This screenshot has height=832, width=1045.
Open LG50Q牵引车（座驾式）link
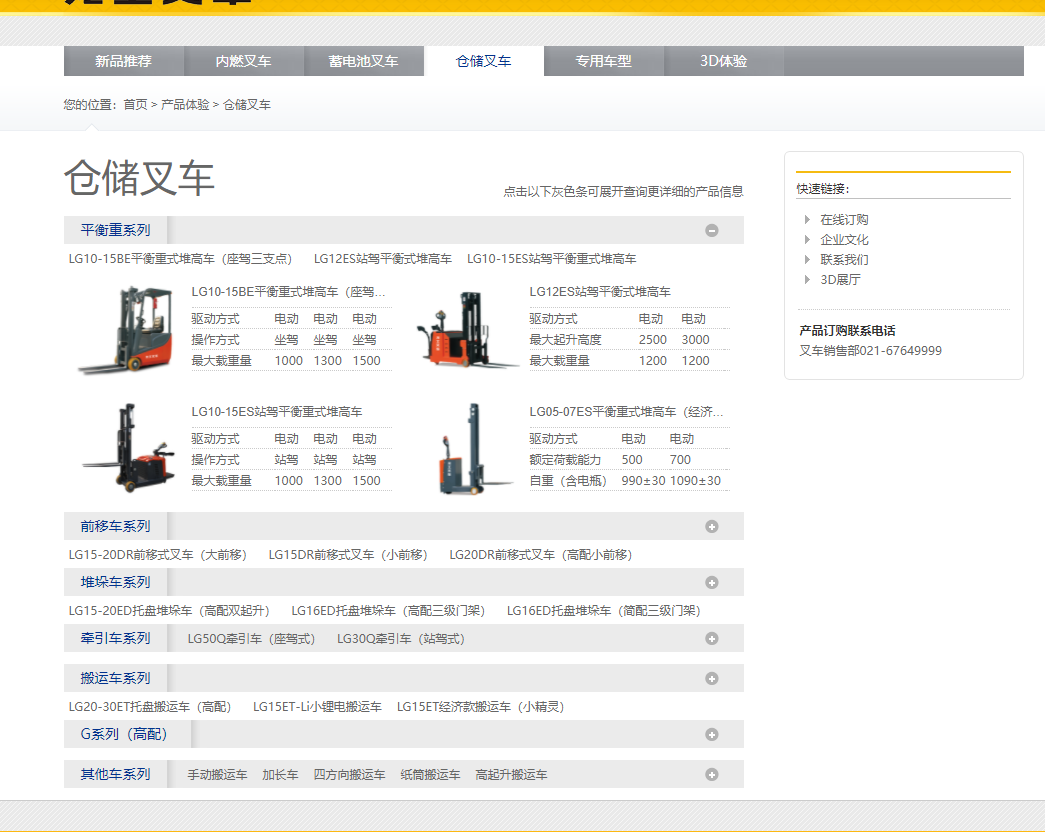coord(251,639)
